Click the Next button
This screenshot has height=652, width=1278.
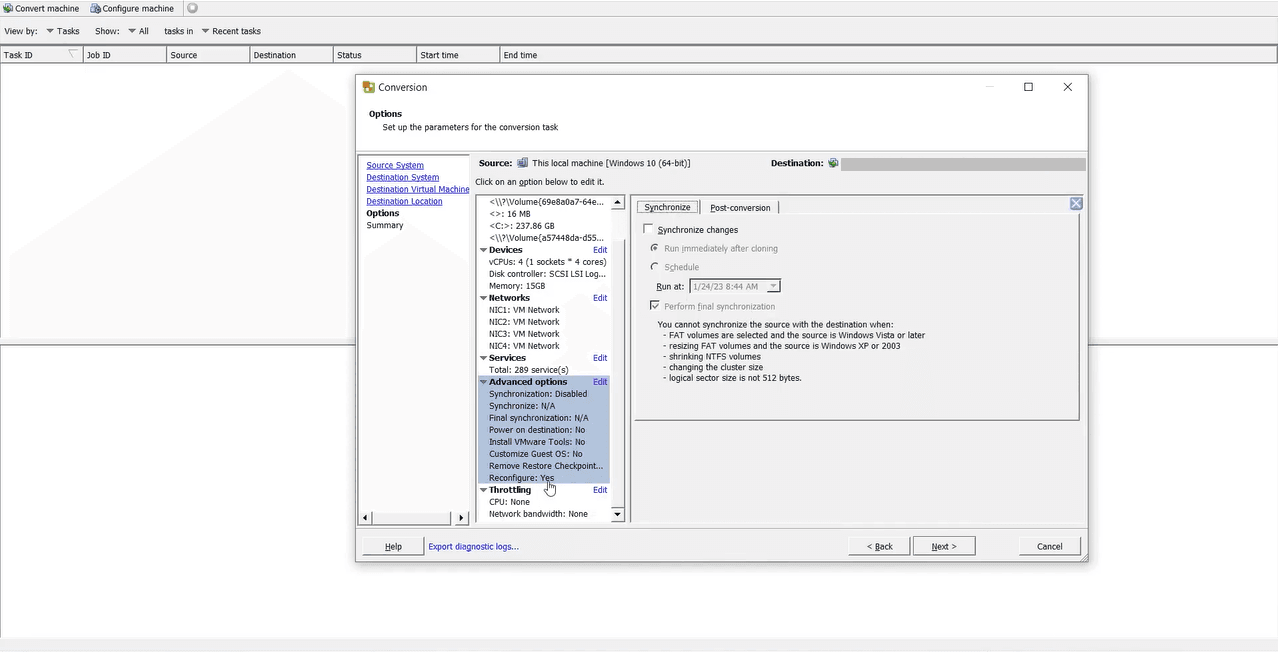(x=943, y=546)
